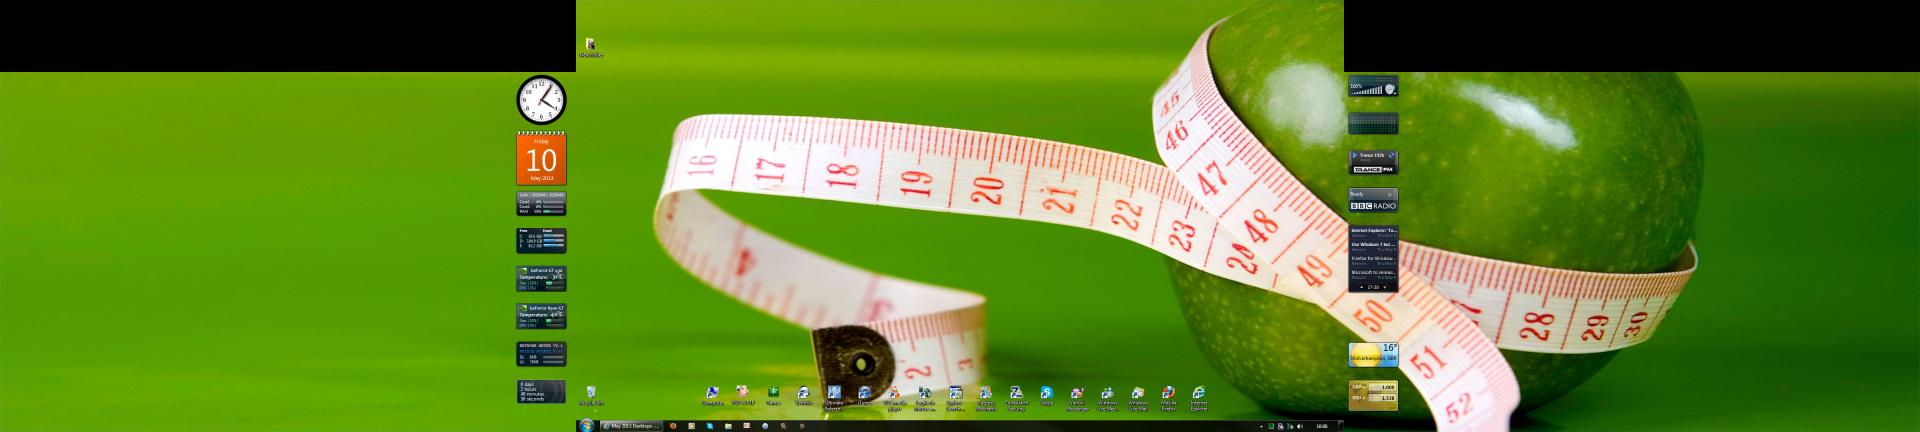Select the May 2013 Desktops taskbar window
Screen dimensions: 1920x432
pyautogui.click(x=632, y=425)
